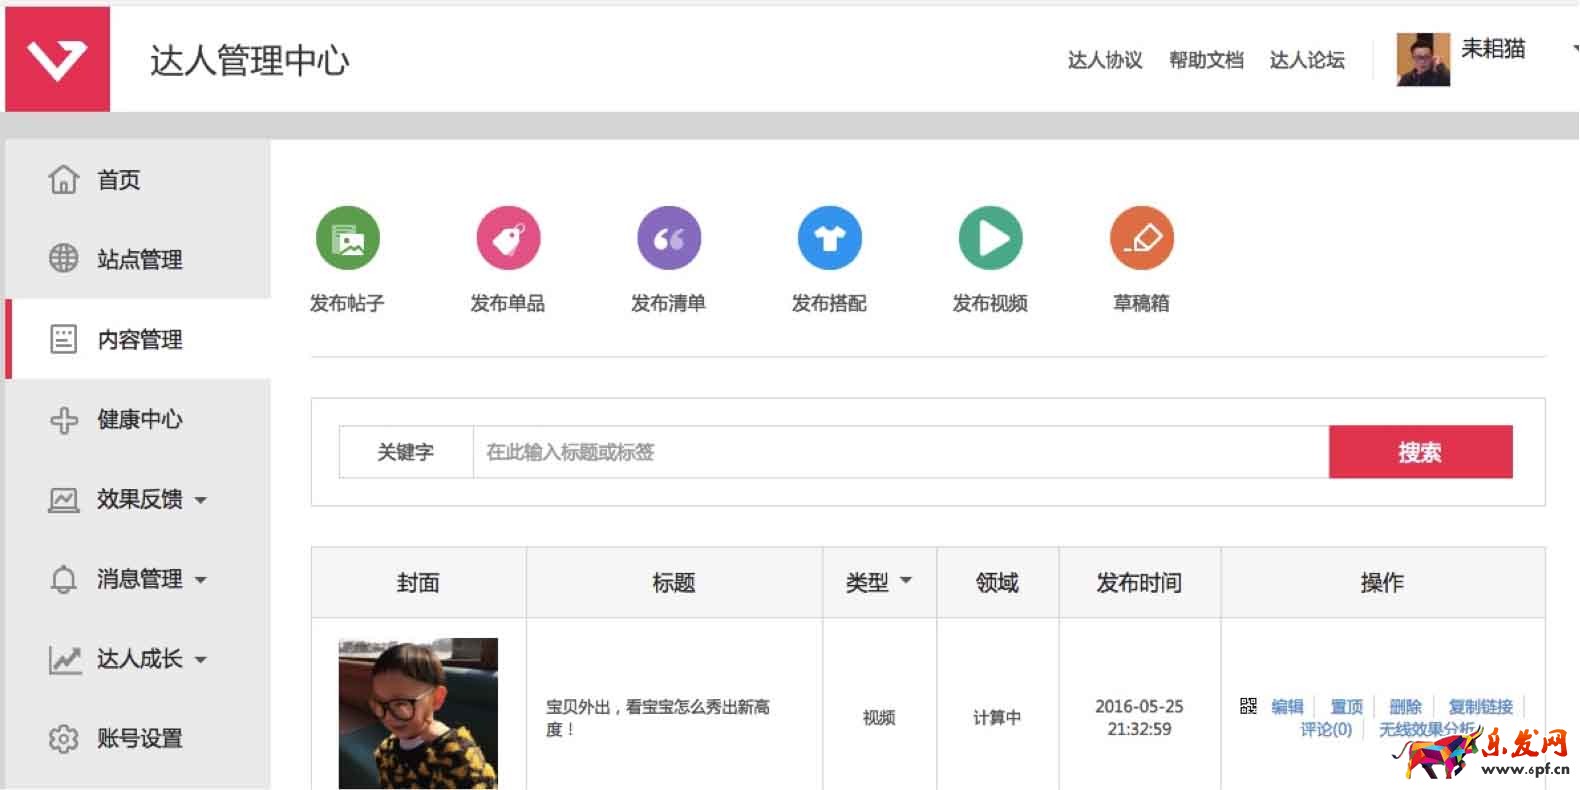The height and width of the screenshot is (790, 1580).
Task: Click the keyword search input field
Action: (x=900, y=452)
